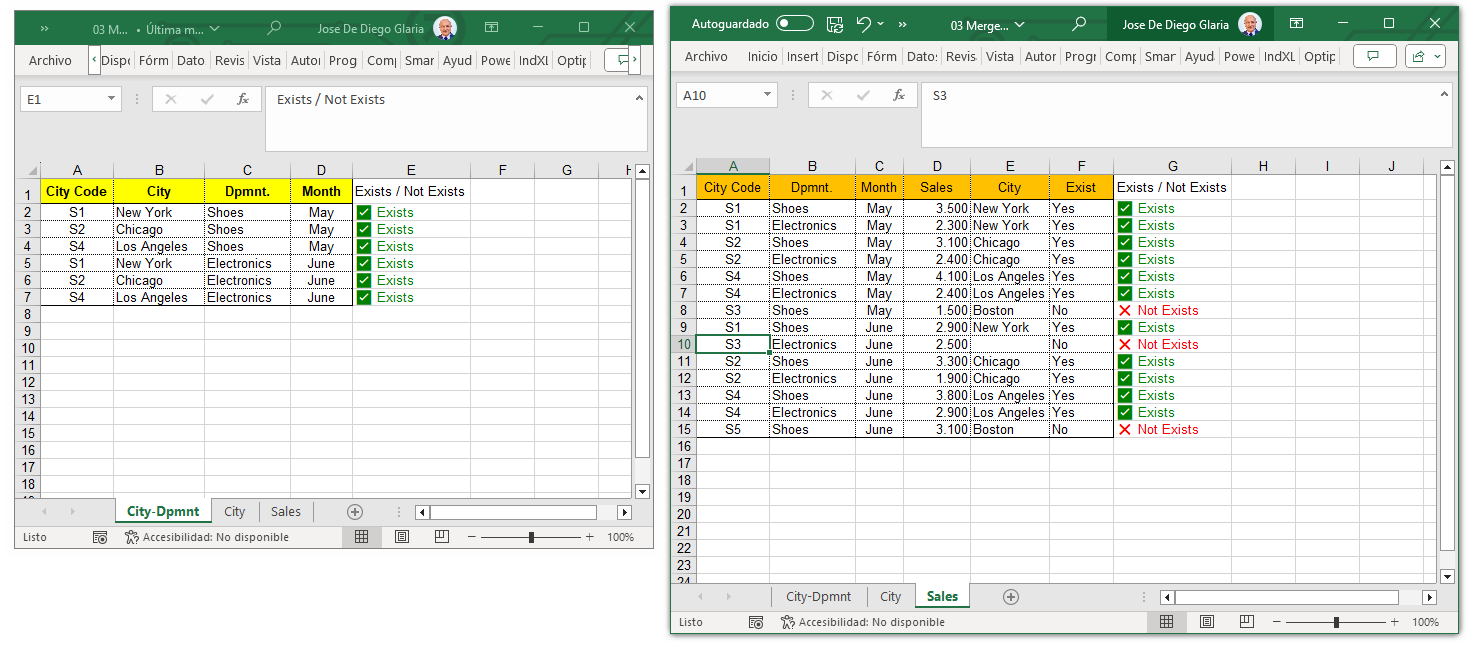Click the Zoom out minus in right window
The width and height of the screenshot is (1482, 646).
click(1276, 622)
